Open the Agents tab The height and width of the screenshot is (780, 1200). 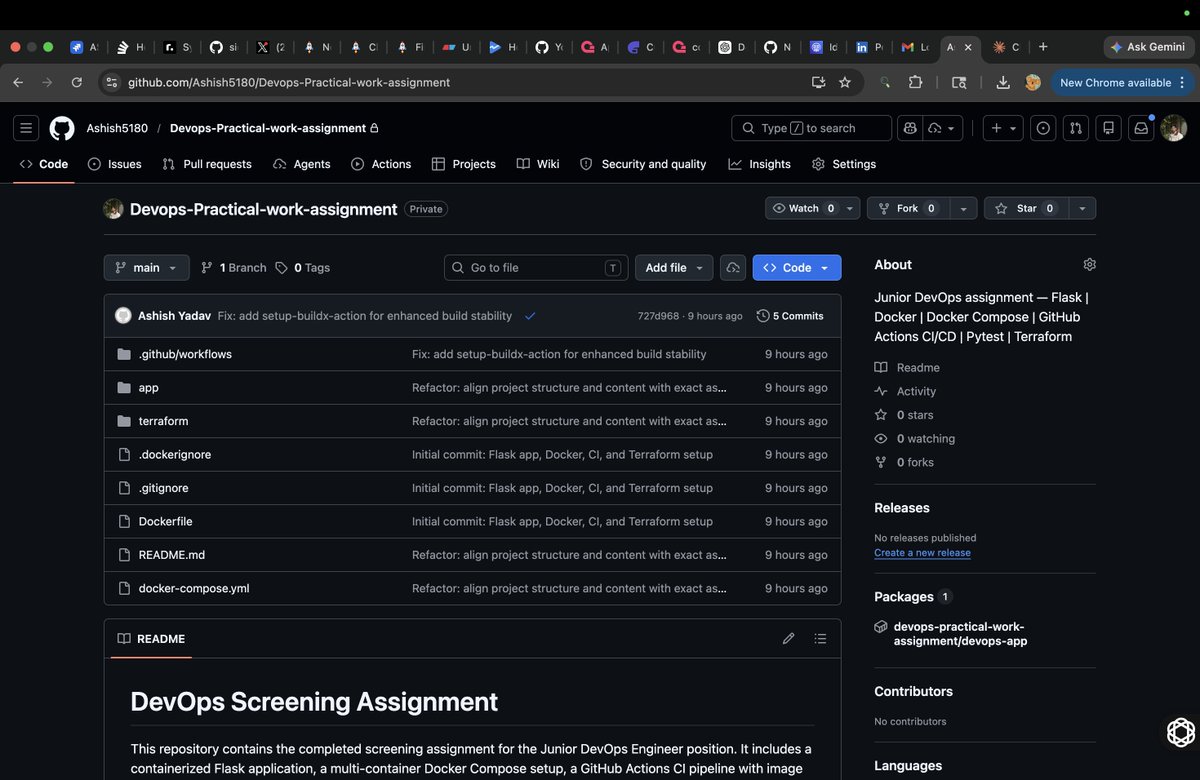coord(302,164)
